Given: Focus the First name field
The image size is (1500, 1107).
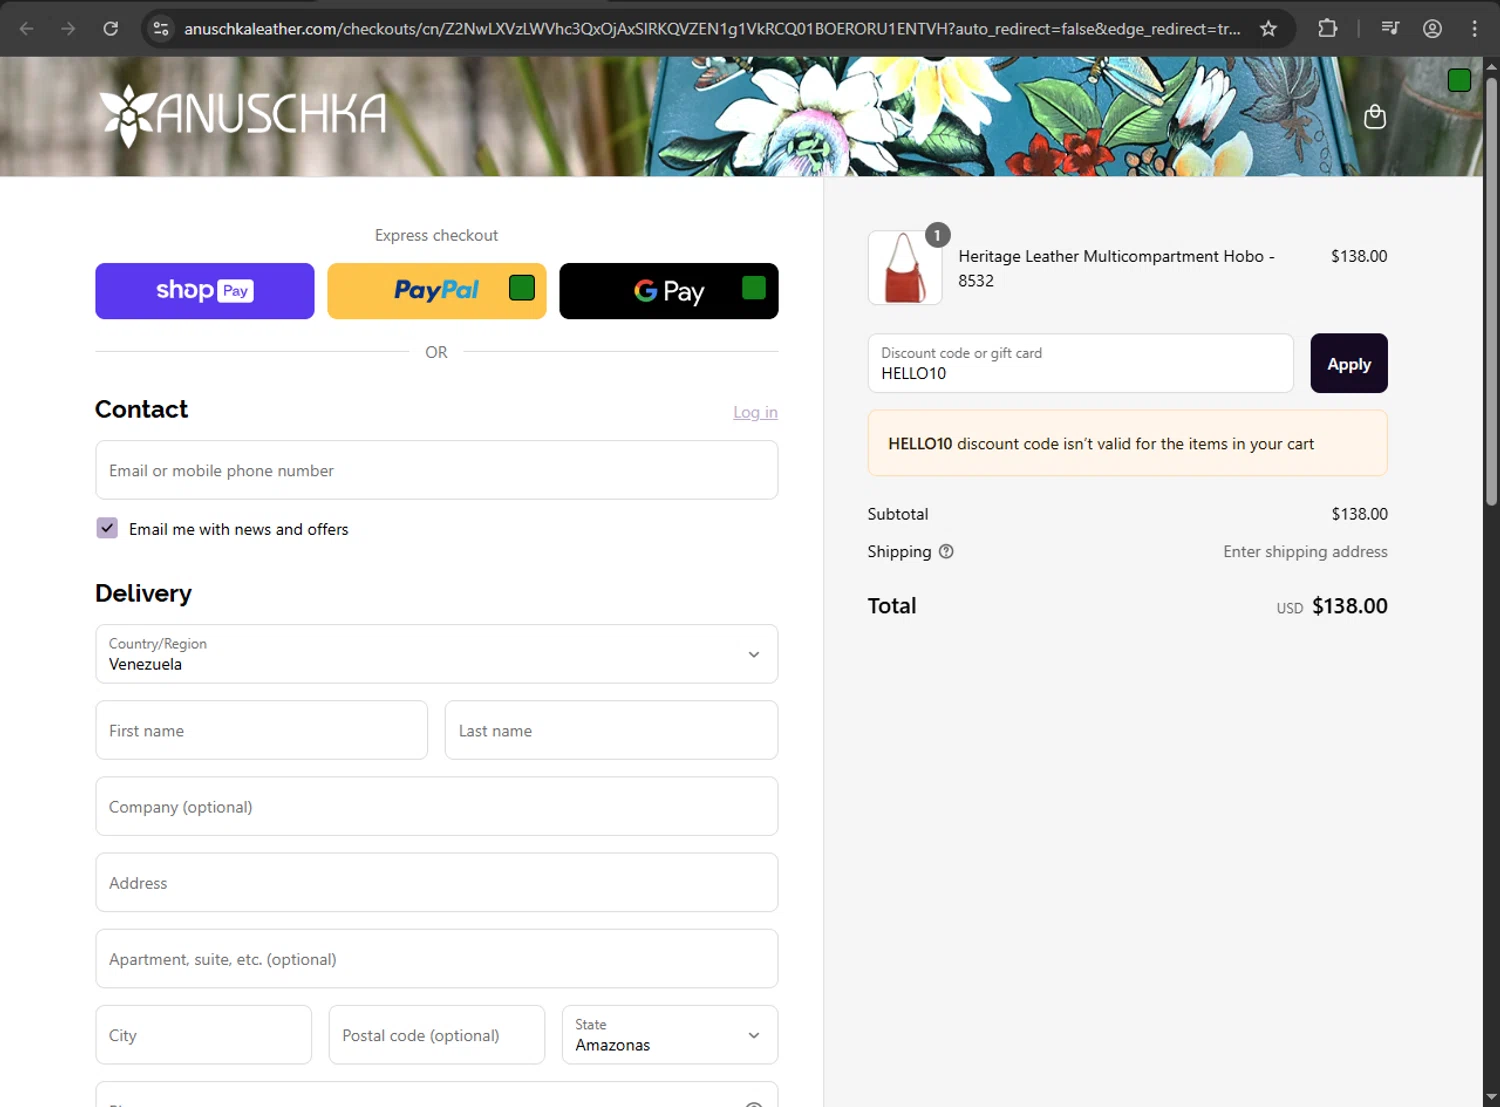Looking at the screenshot, I should [x=262, y=730].
